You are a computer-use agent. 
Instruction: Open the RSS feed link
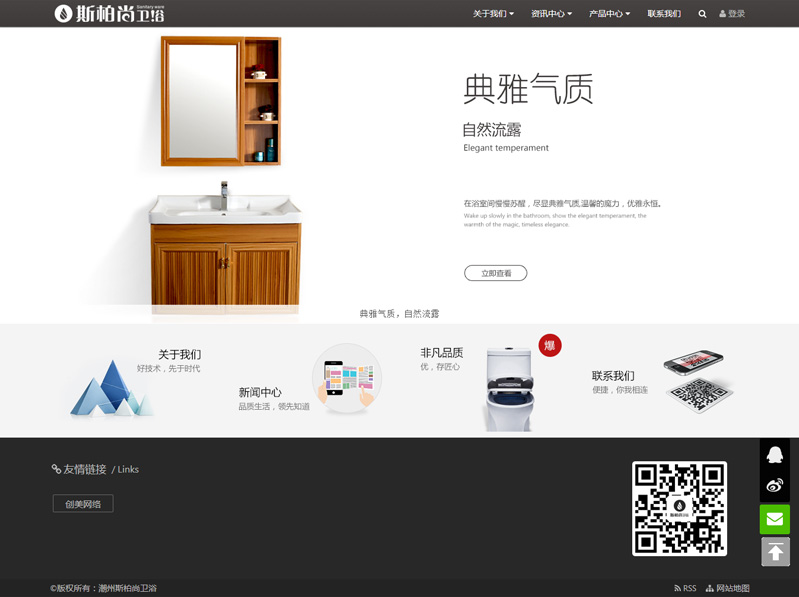pyautogui.click(x=685, y=588)
